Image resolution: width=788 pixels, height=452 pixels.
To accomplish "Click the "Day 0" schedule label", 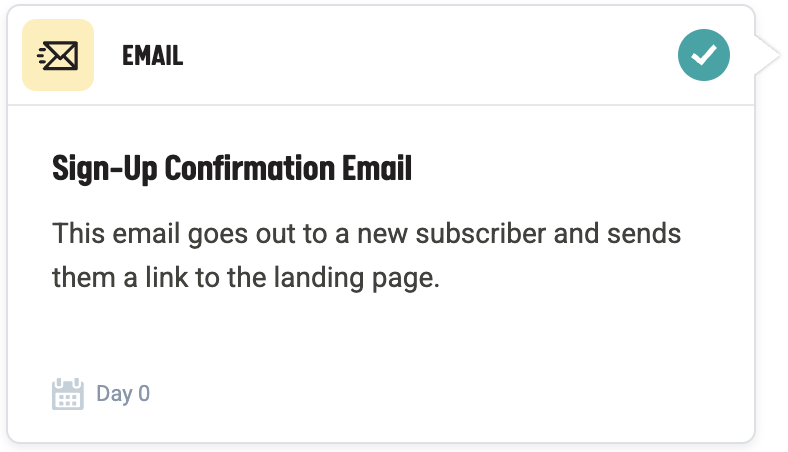I will click(x=123, y=394).
